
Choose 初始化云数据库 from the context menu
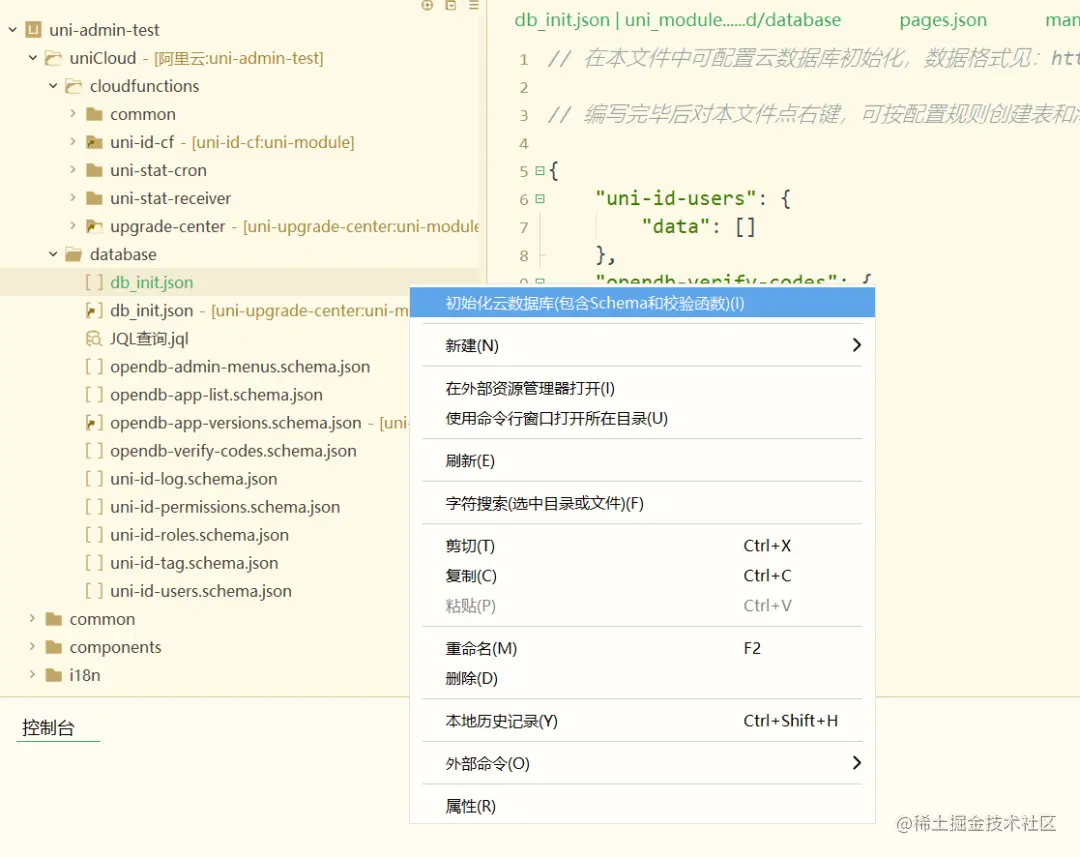pos(642,303)
